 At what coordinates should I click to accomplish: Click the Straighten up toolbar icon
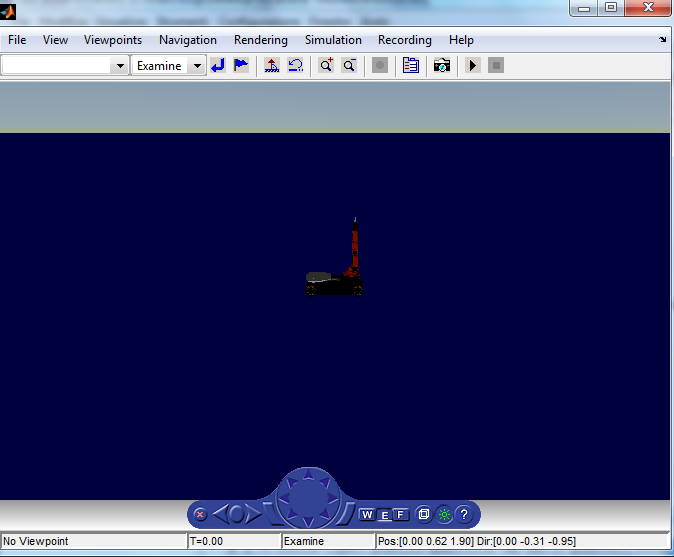point(271,66)
